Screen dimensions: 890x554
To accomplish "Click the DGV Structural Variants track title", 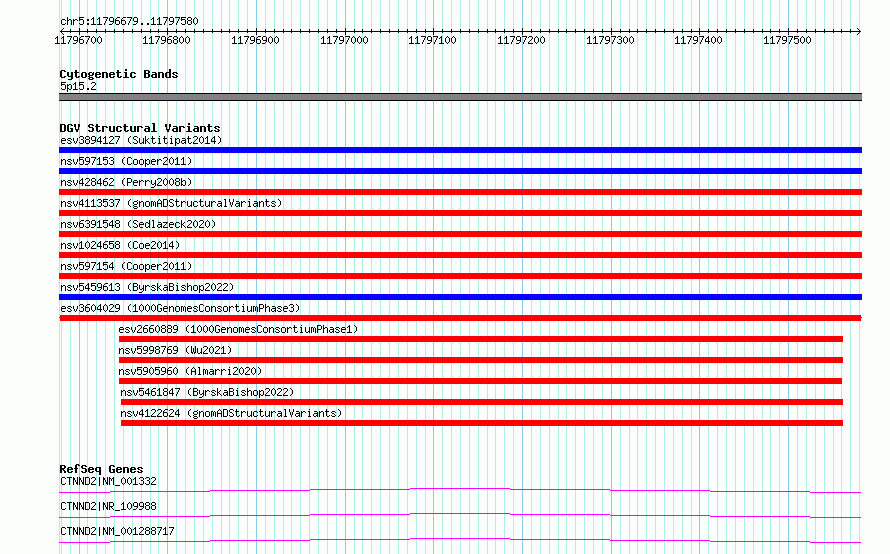I will (x=140, y=128).
